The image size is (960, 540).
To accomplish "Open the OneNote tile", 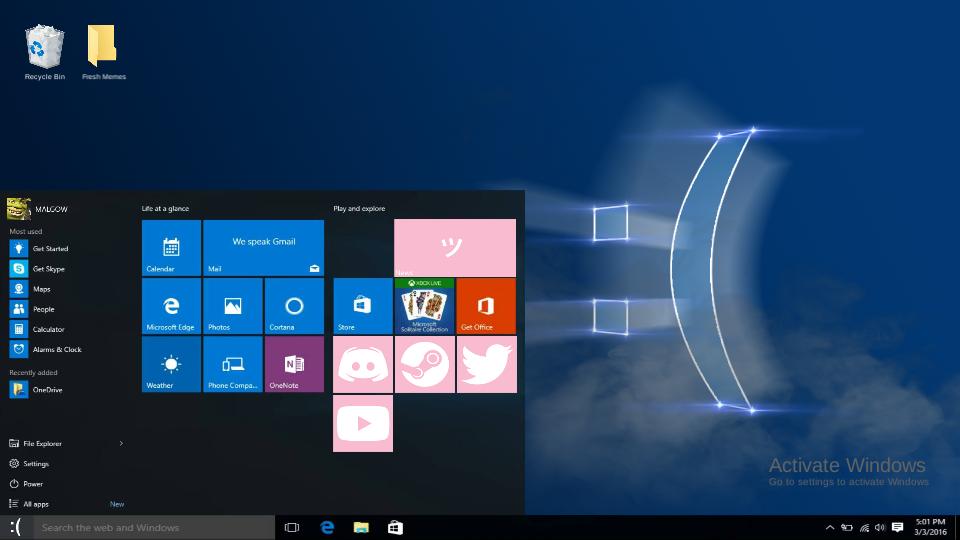I will 294,364.
